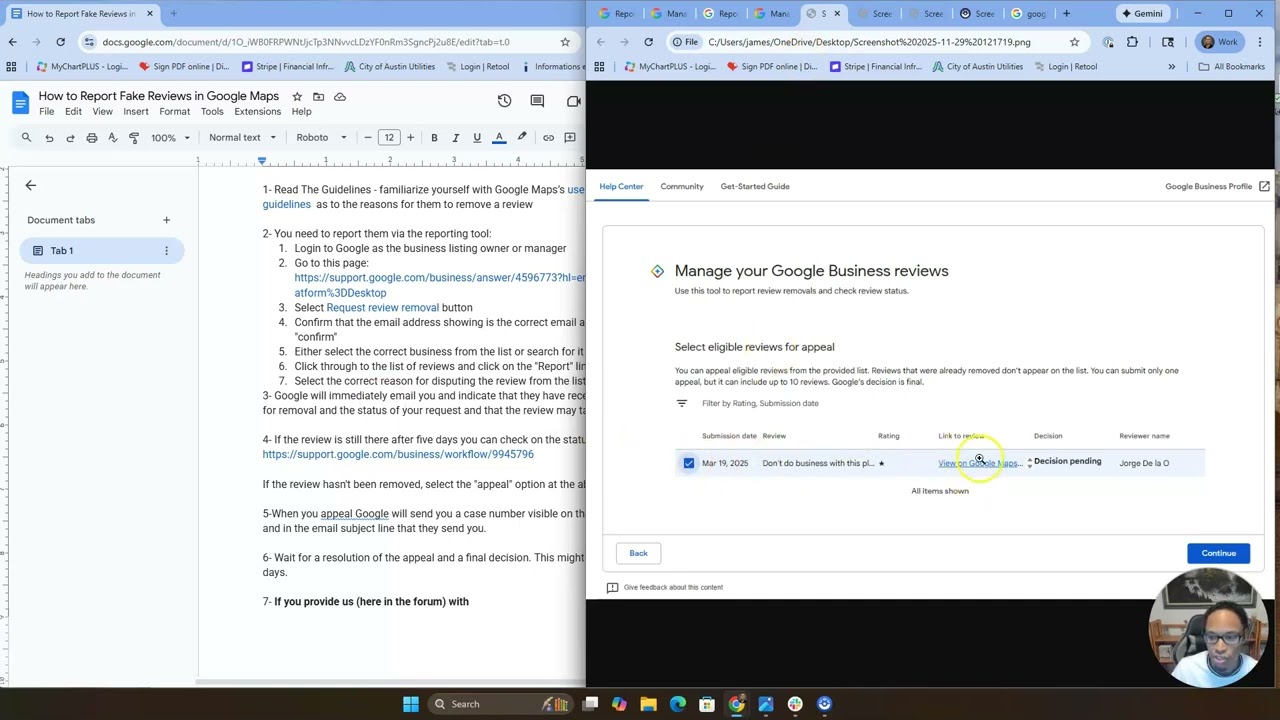The width and height of the screenshot is (1280, 720).
Task: Select the Help Center tab
Action: click(621, 186)
